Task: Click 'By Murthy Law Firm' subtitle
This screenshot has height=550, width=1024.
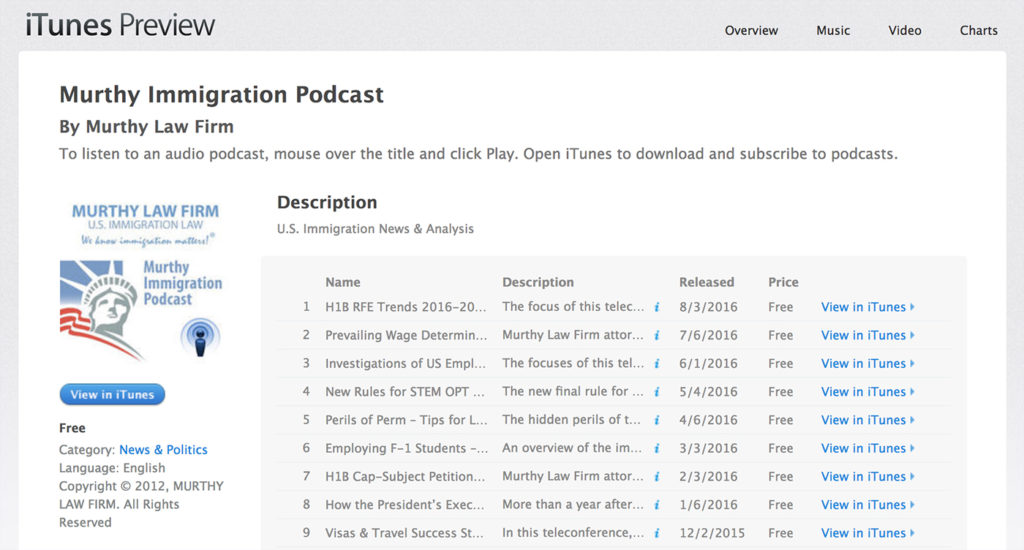Action: (146, 127)
